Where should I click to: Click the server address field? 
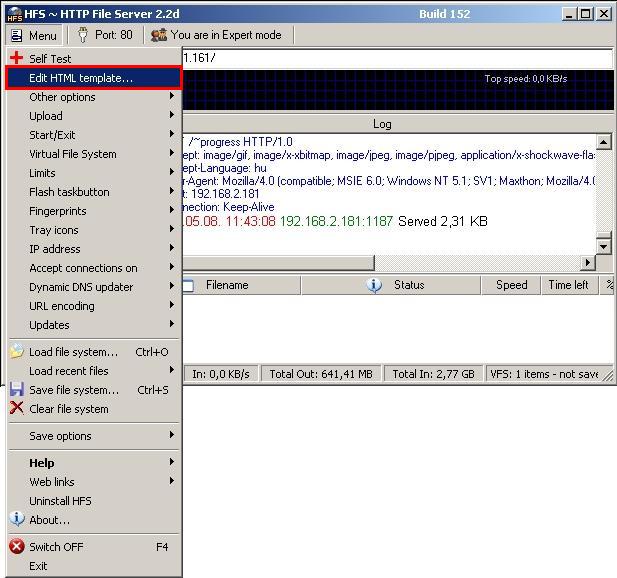(x=397, y=58)
